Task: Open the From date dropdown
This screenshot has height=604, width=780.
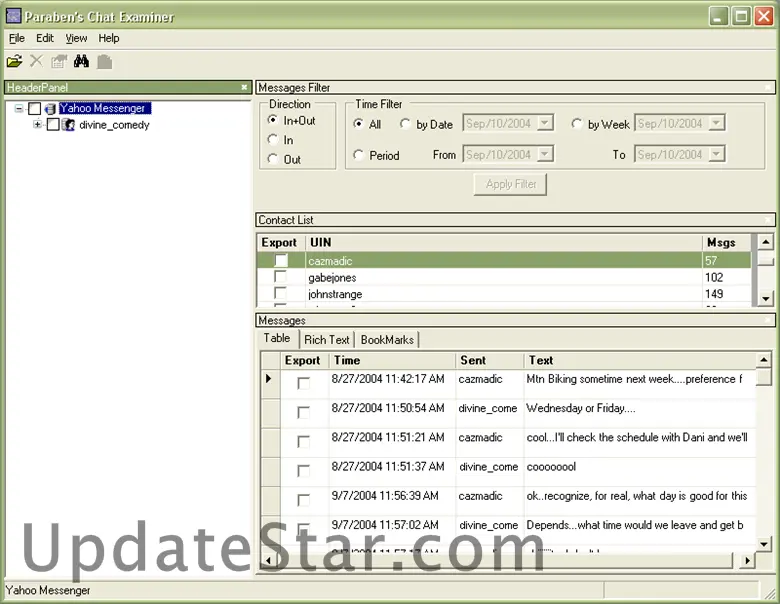Action: [545, 154]
